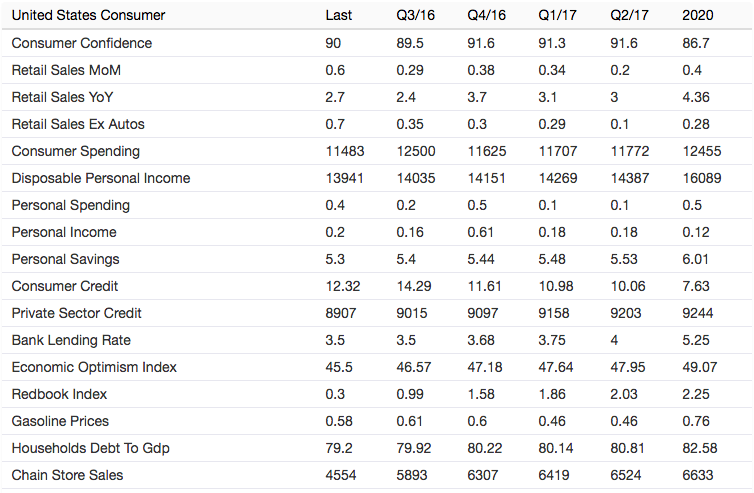Select the Personal Income link
Image resolution: width=754 pixels, height=493 pixels.
click(64, 232)
